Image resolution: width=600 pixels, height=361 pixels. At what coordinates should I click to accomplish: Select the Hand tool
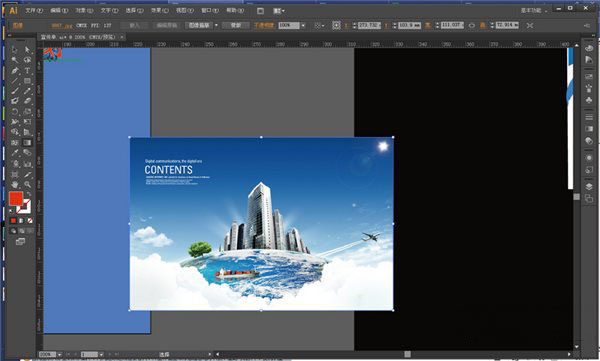(x=15, y=185)
